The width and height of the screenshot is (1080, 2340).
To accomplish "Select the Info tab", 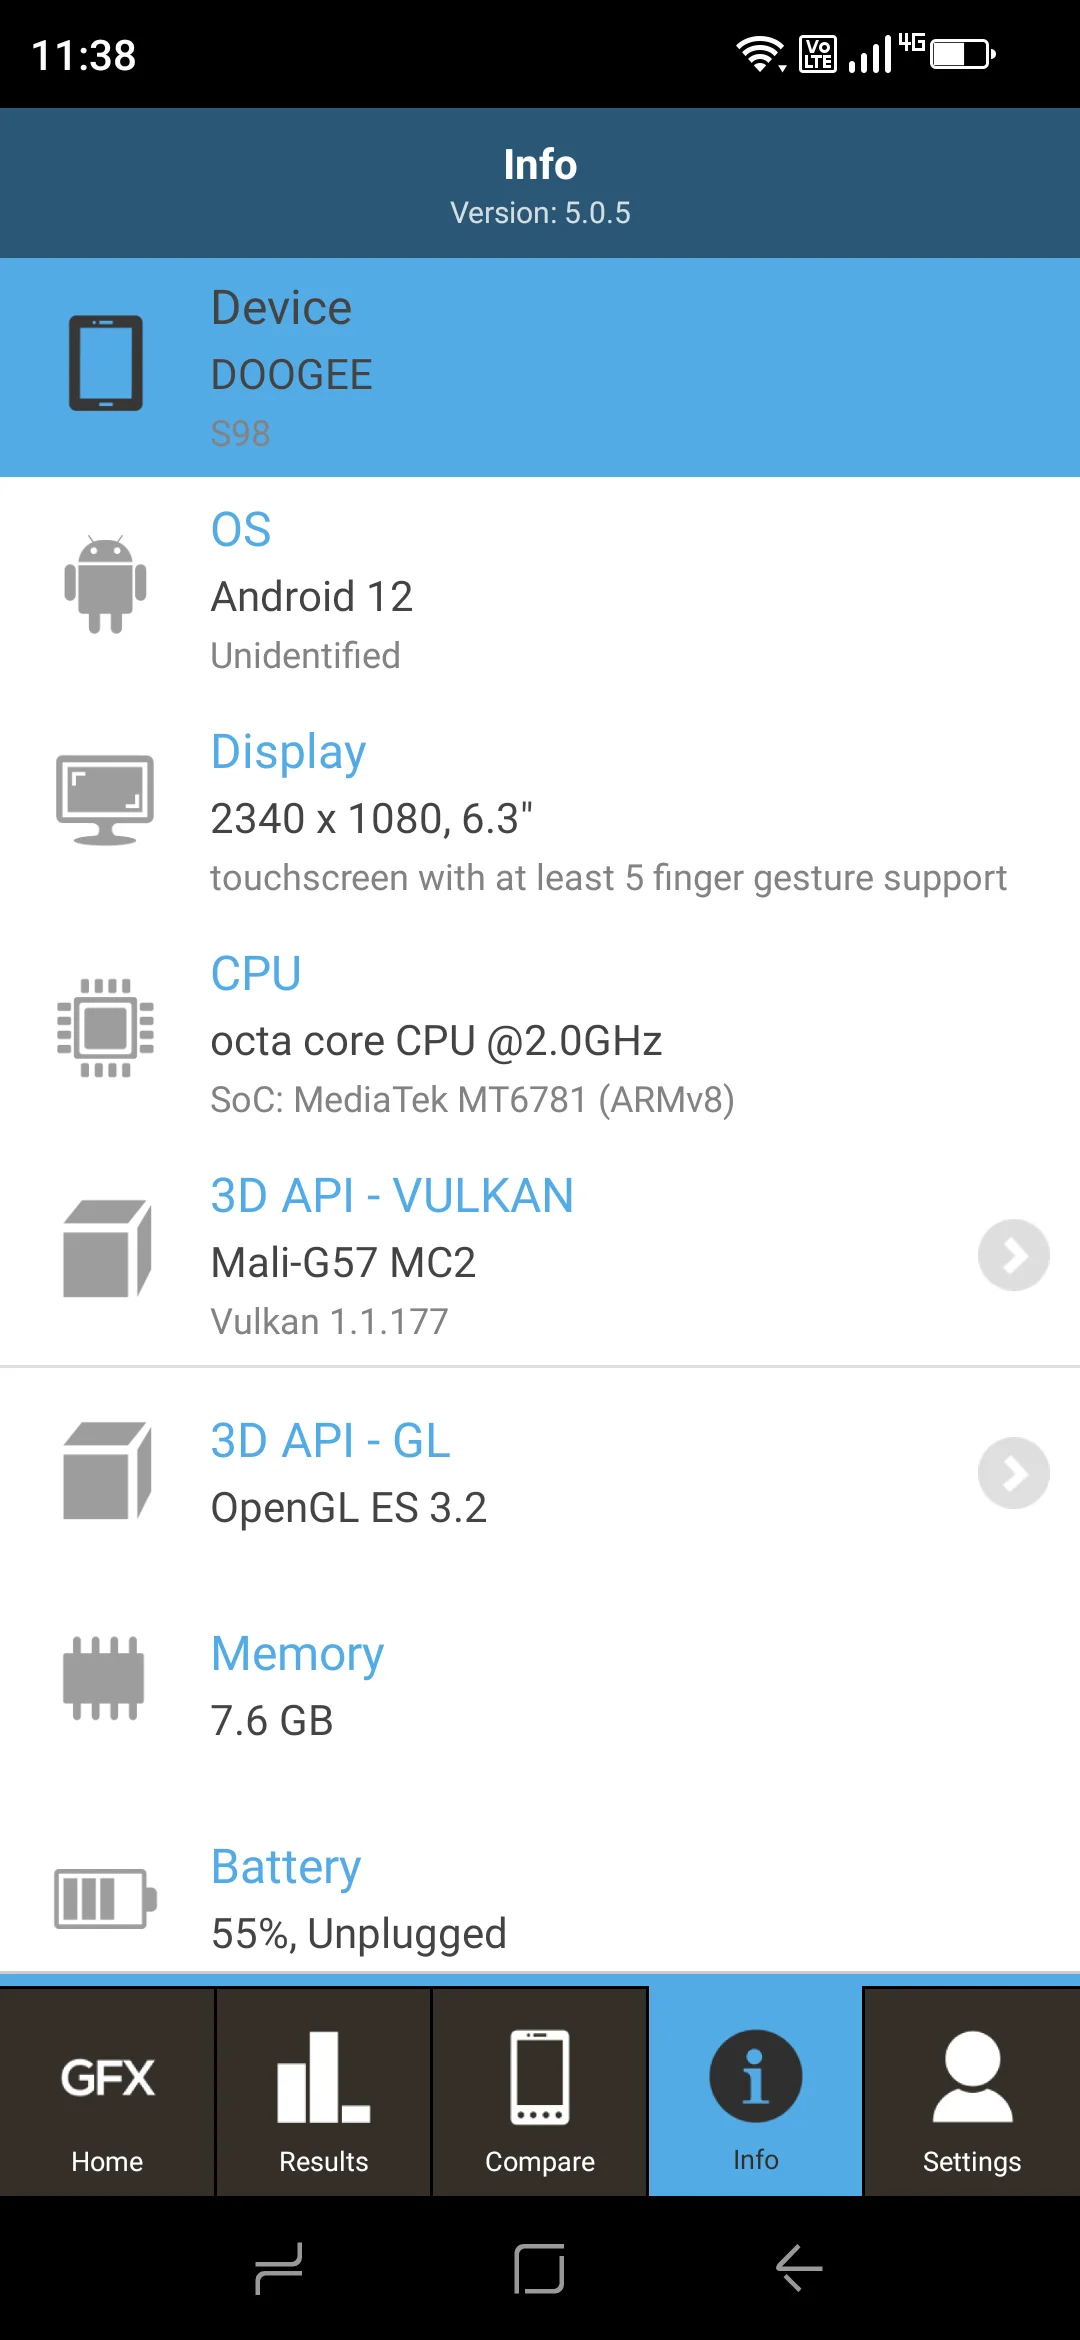I will point(755,2094).
